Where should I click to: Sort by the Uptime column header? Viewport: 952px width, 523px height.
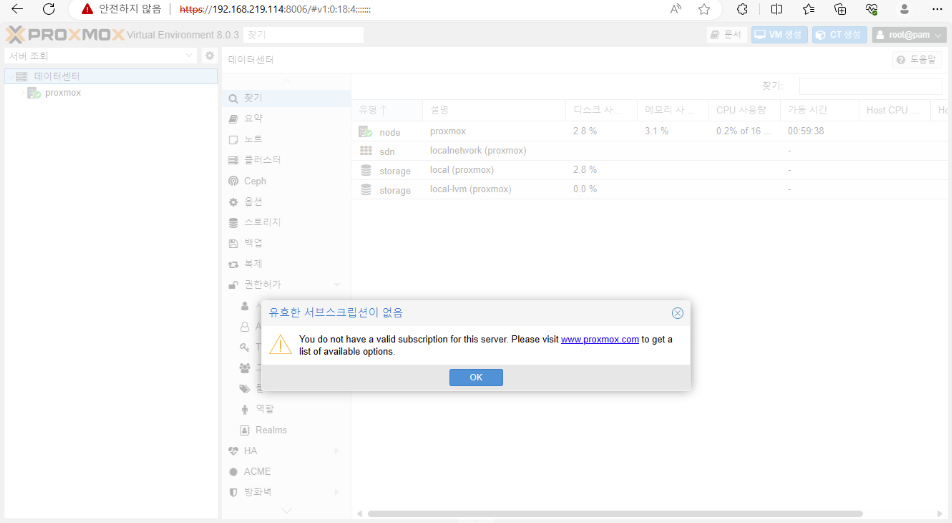819,110
